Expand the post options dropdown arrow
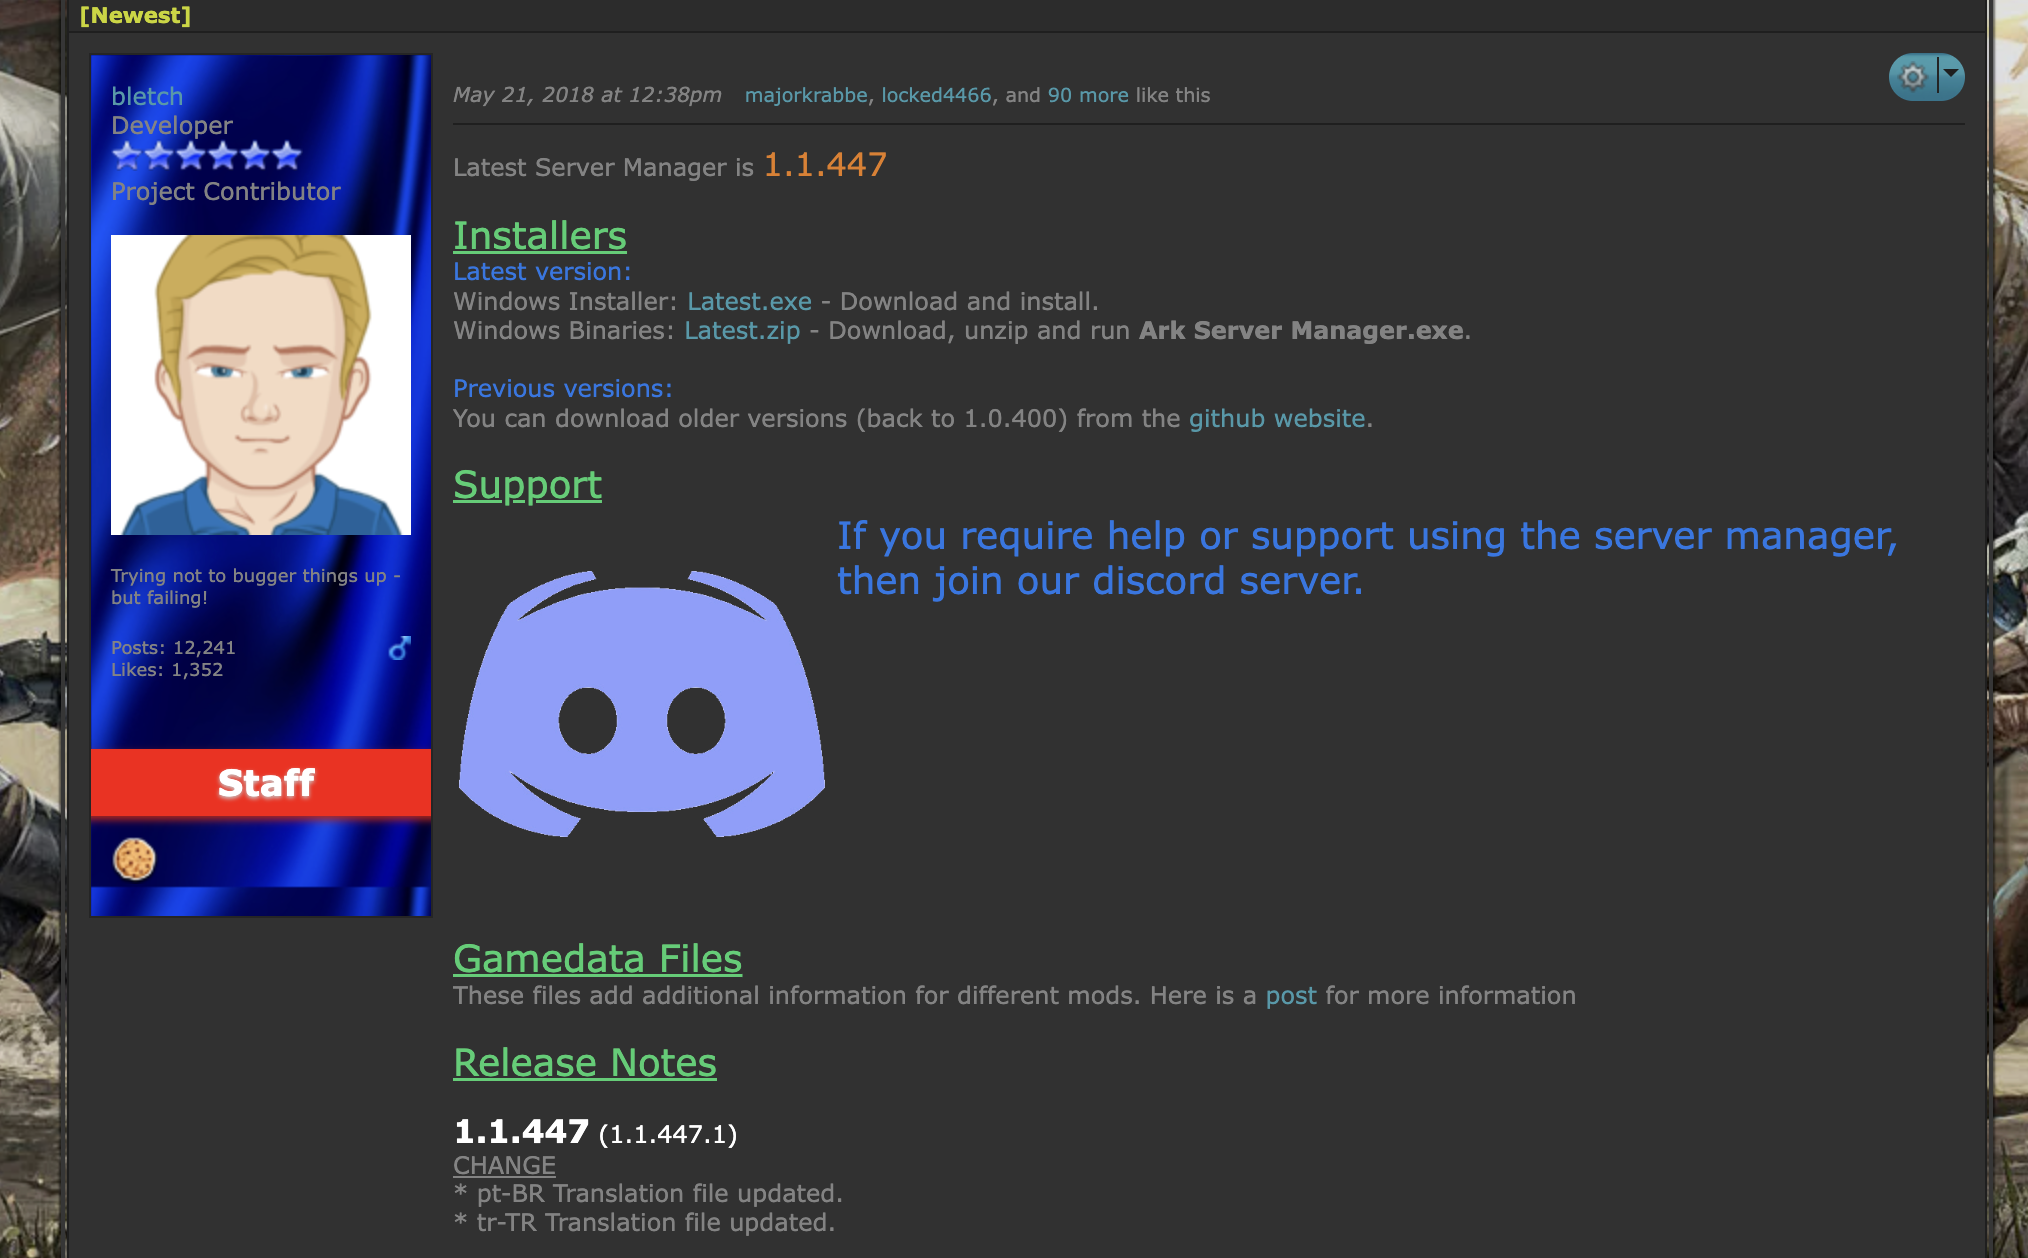 click(1951, 76)
